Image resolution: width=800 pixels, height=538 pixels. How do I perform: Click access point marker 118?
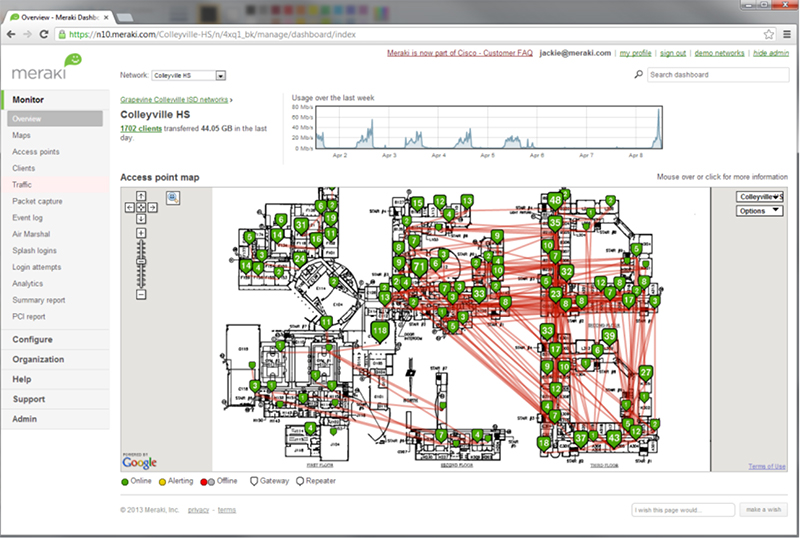(380, 331)
